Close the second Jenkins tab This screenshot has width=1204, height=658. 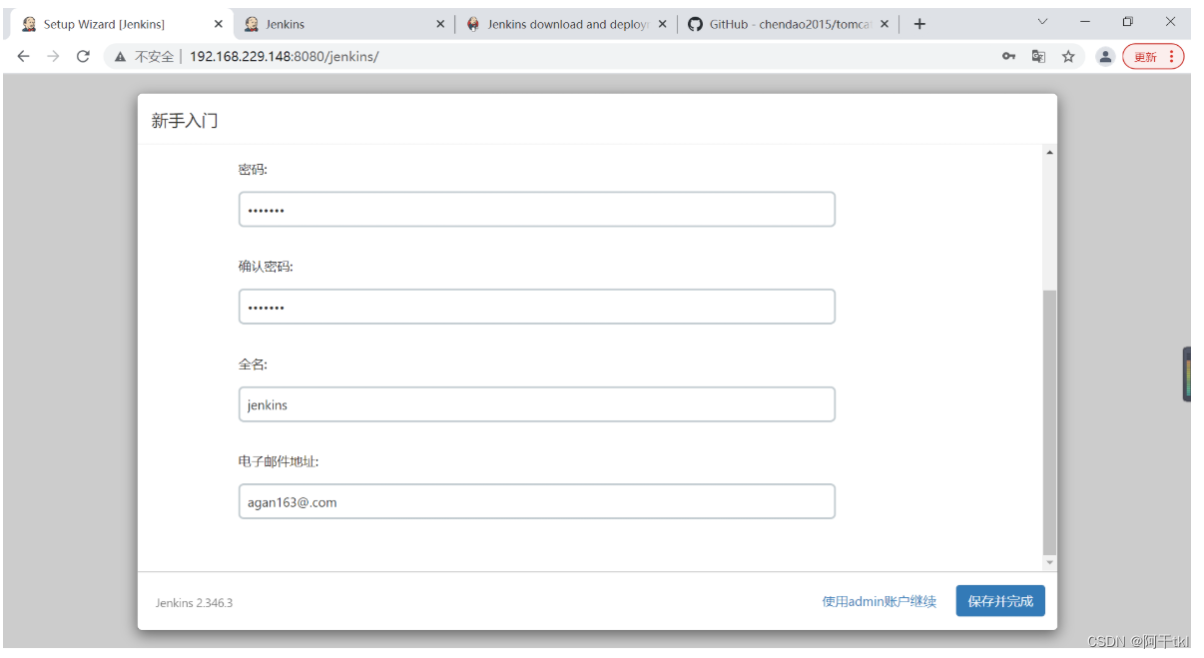coord(440,24)
